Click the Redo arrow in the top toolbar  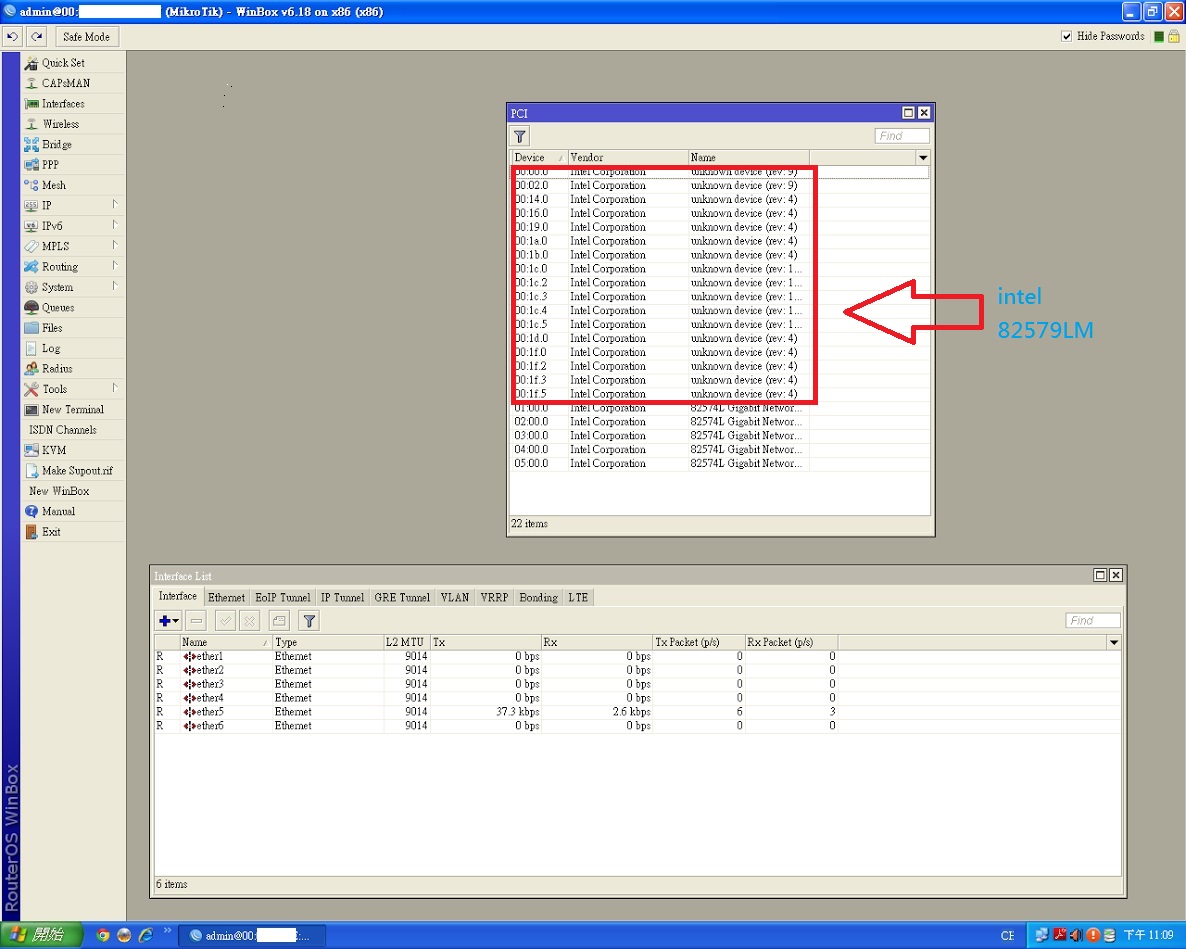(x=37, y=36)
